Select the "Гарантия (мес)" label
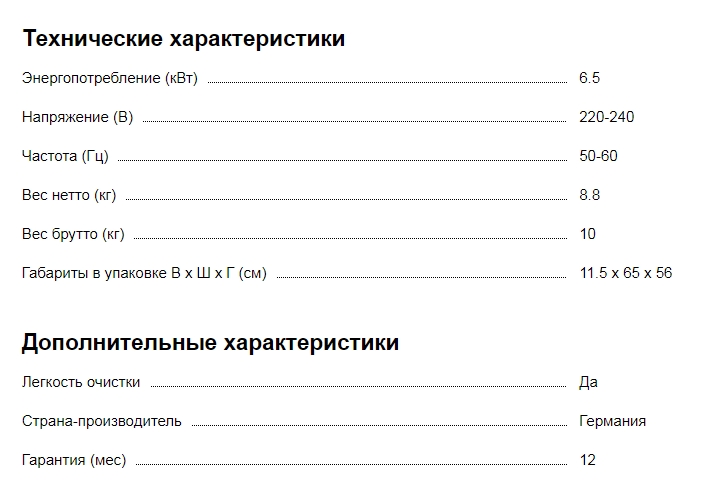 point(74,460)
